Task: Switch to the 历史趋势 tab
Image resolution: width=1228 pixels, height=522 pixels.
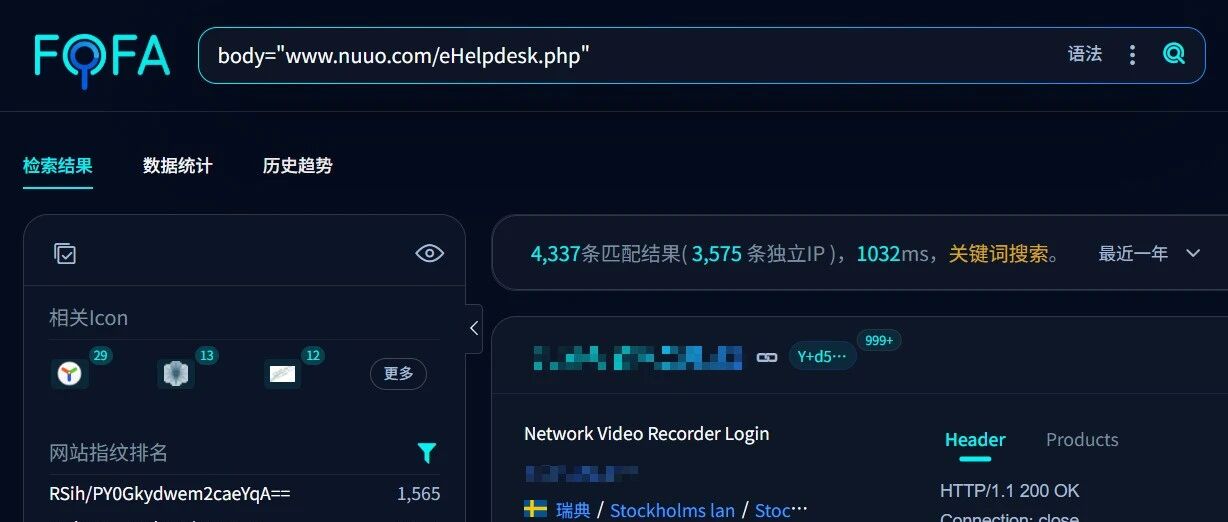Action: 297,166
